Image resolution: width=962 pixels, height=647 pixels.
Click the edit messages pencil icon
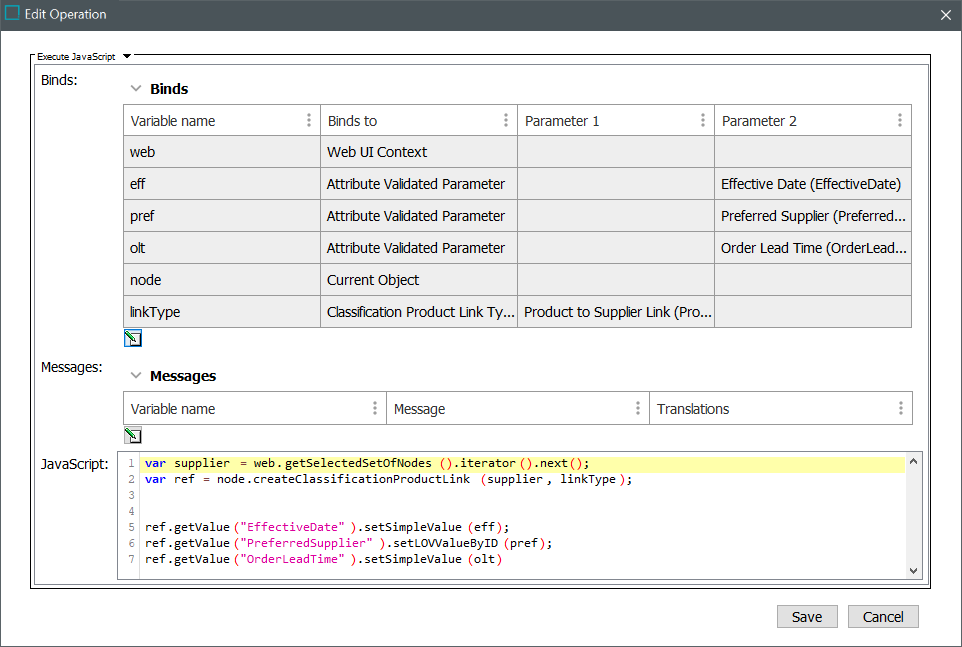point(133,435)
